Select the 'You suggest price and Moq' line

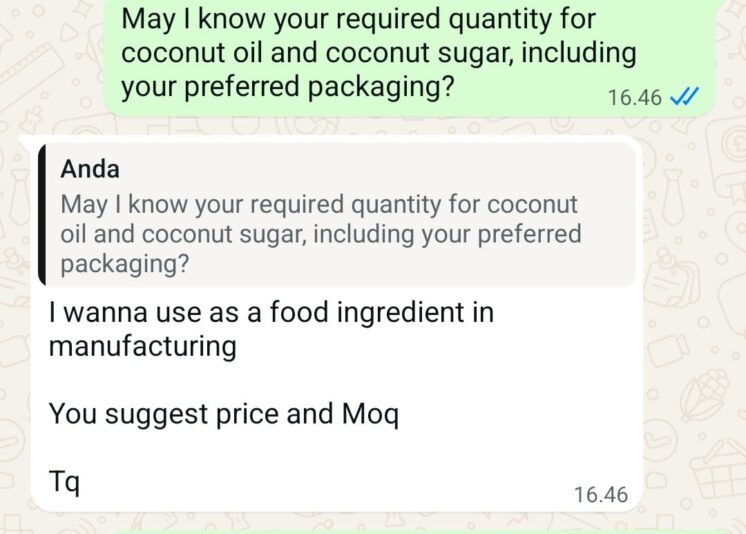tap(223, 413)
